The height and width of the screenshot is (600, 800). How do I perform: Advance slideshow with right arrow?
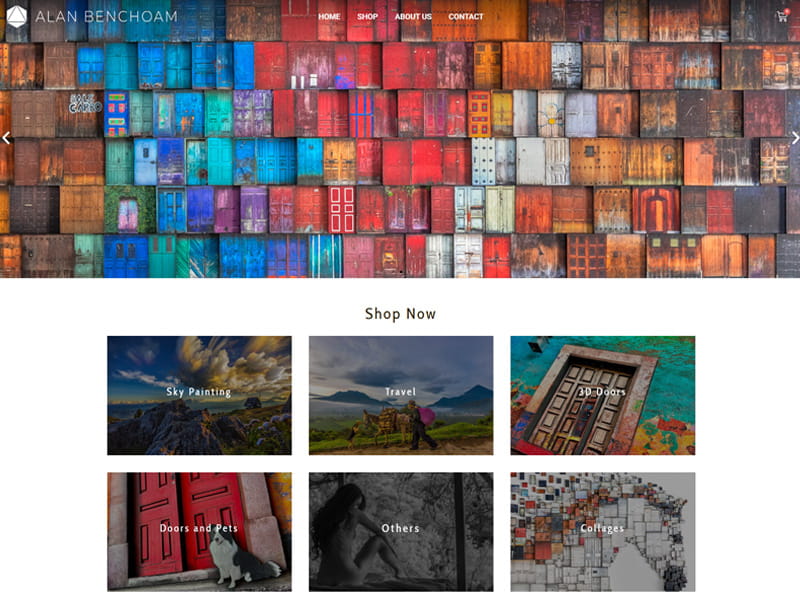coord(794,138)
